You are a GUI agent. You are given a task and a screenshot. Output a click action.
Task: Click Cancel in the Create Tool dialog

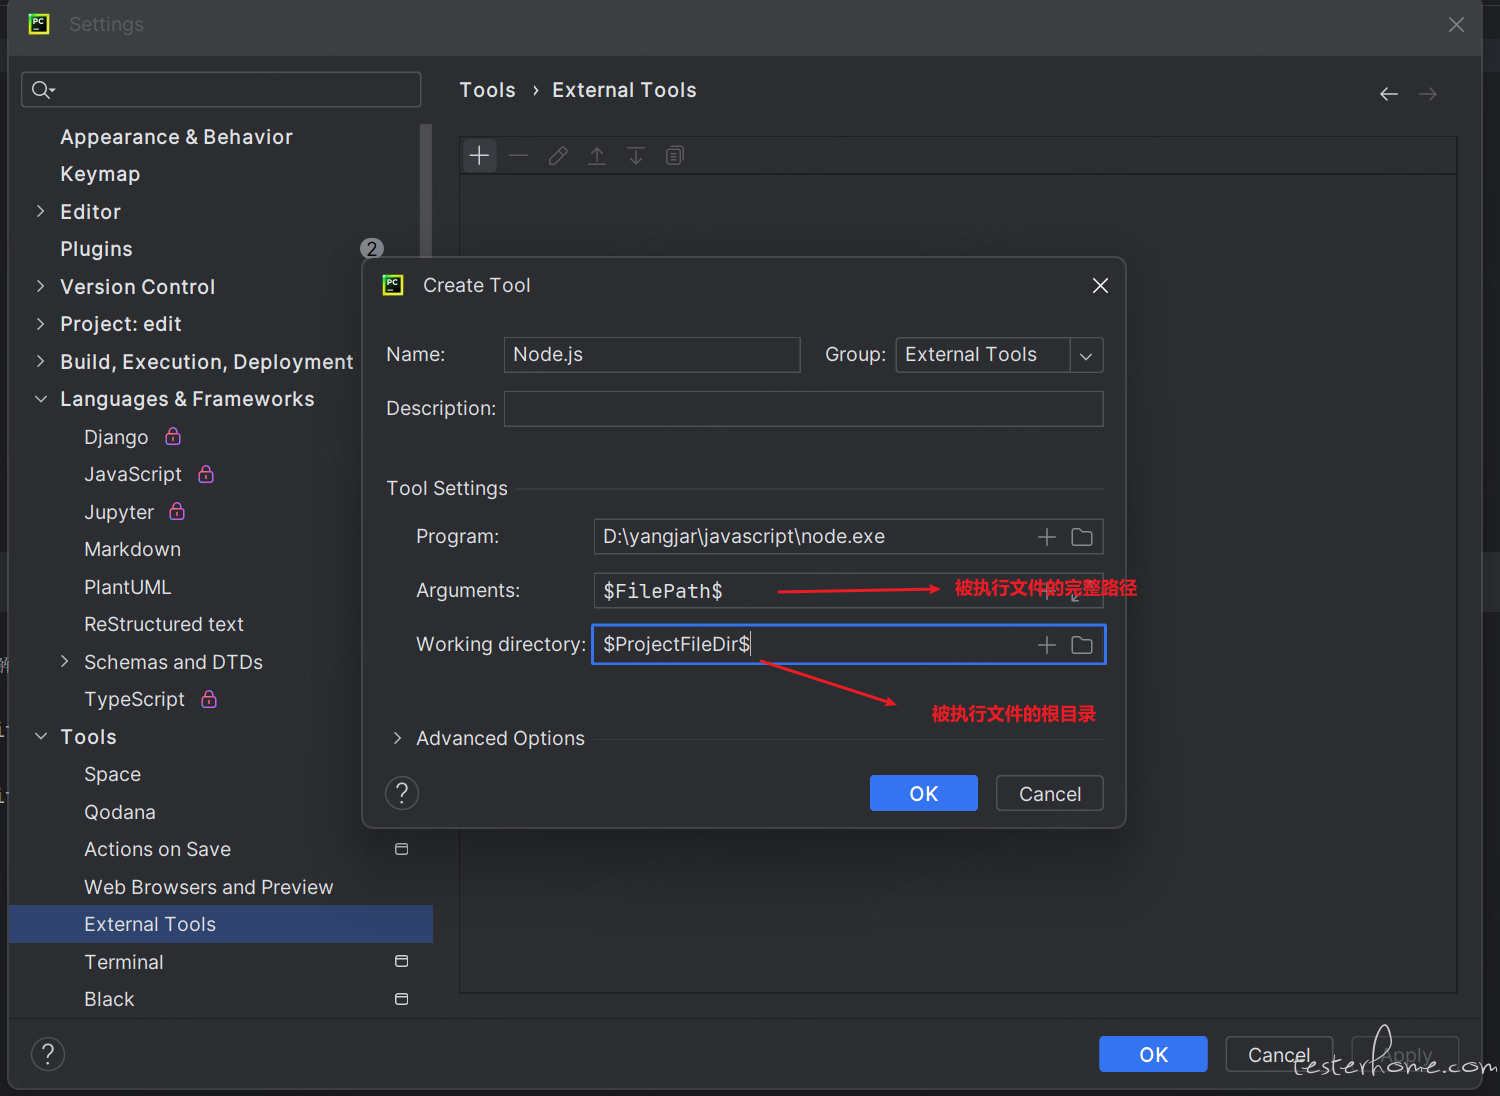pos(1050,793)
